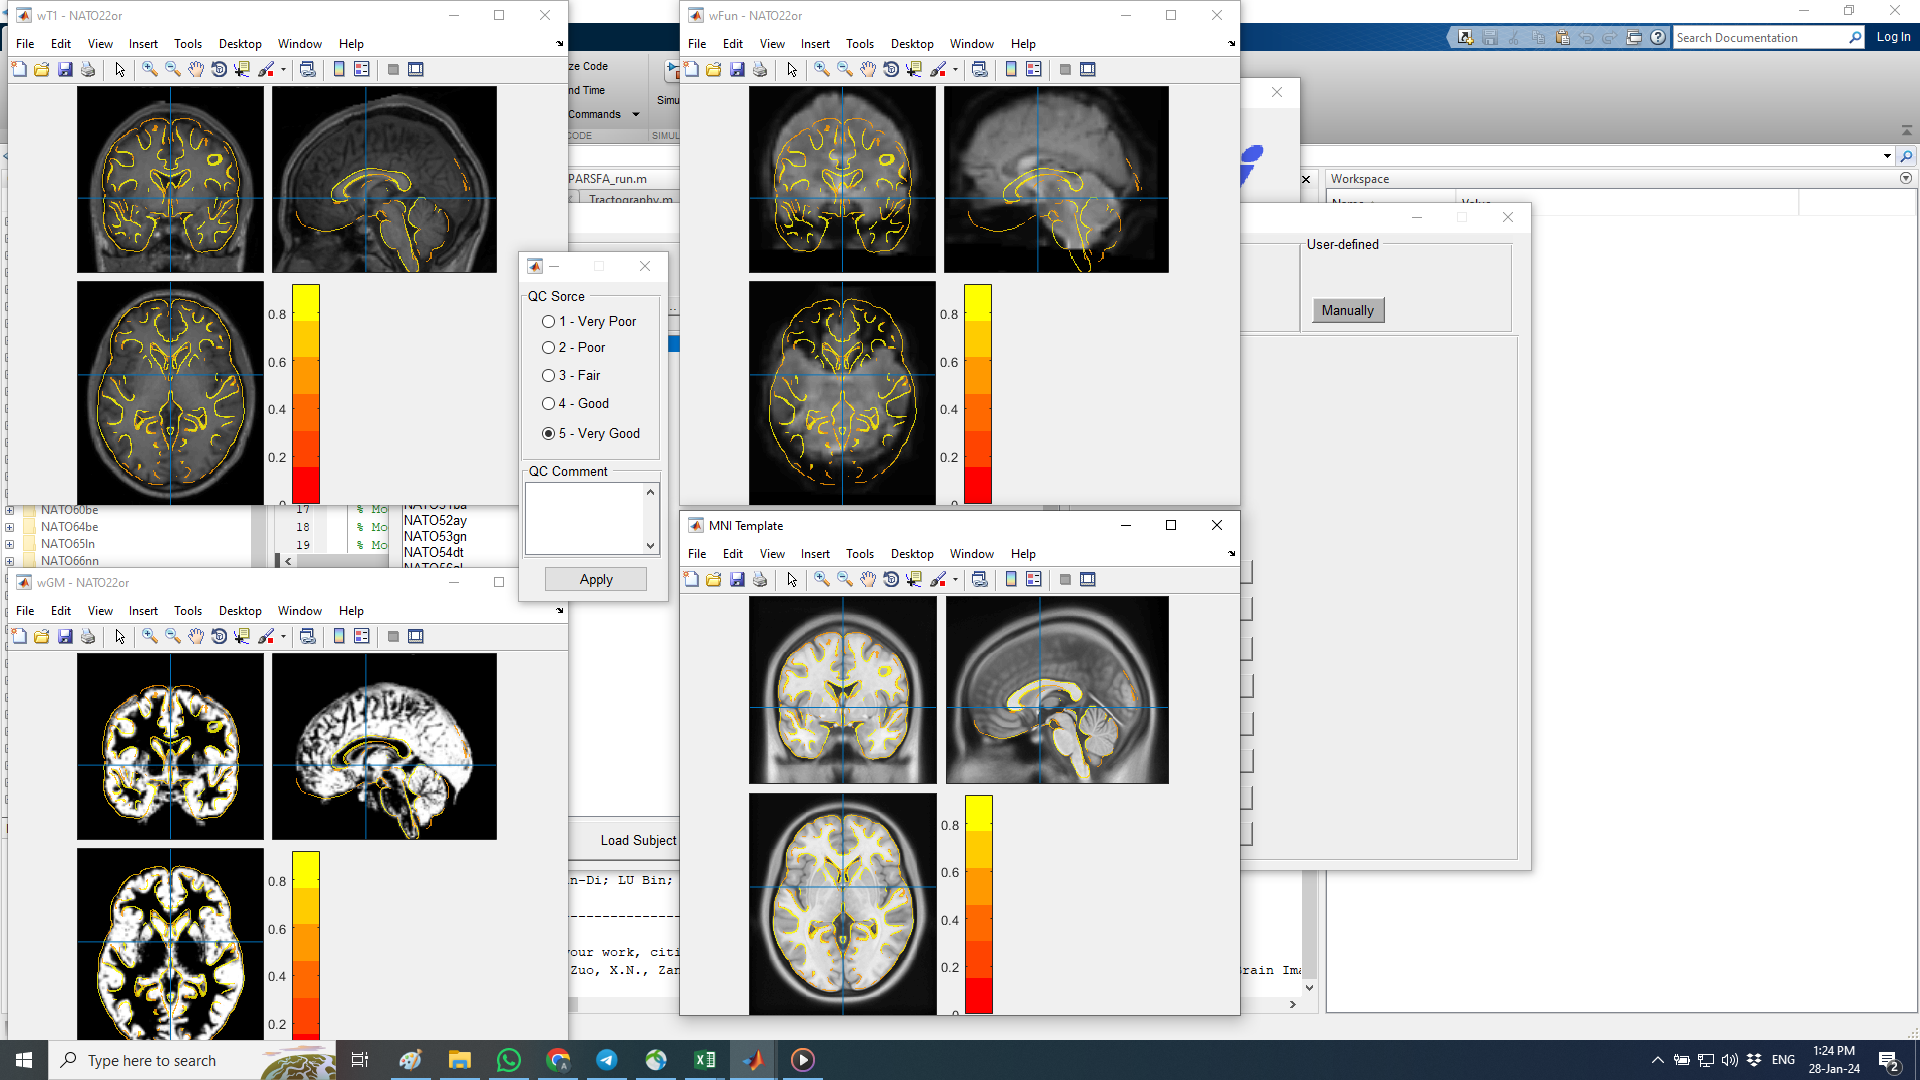Activate Pan hand tool in wT1 window

196,69
